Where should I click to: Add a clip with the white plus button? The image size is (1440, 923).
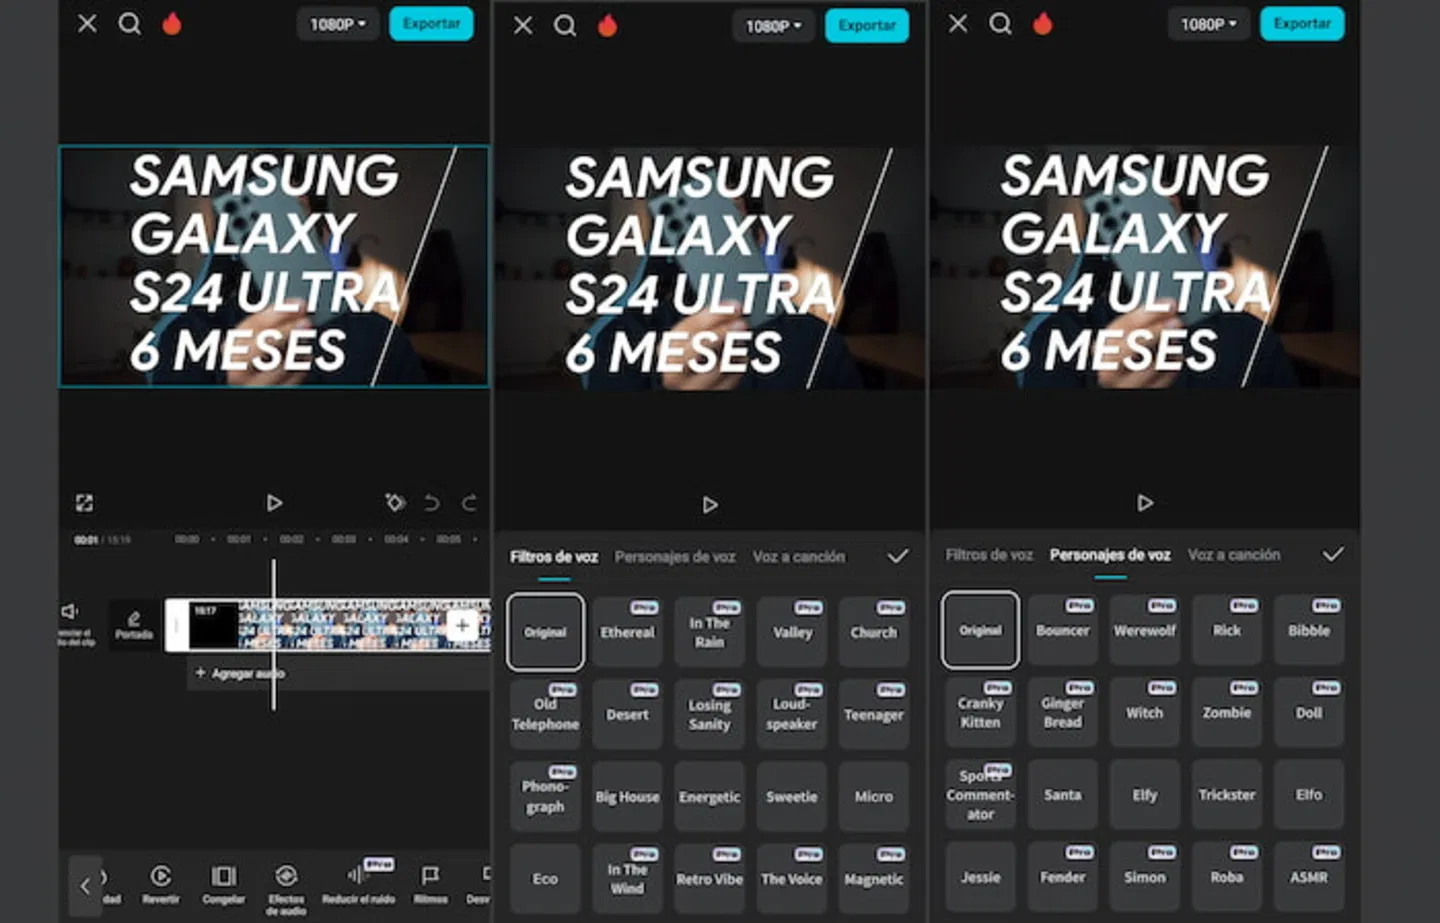(462, 626)
